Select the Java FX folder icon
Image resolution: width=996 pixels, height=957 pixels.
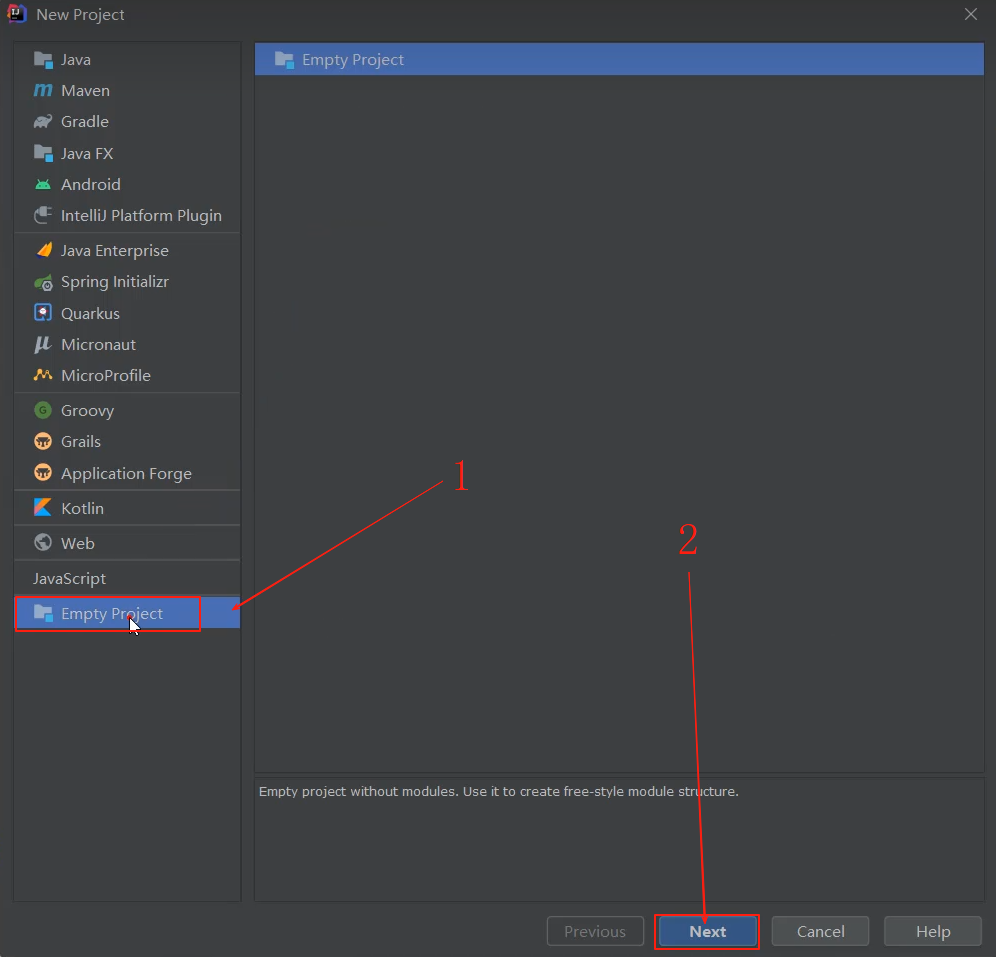tap(43, 153)
